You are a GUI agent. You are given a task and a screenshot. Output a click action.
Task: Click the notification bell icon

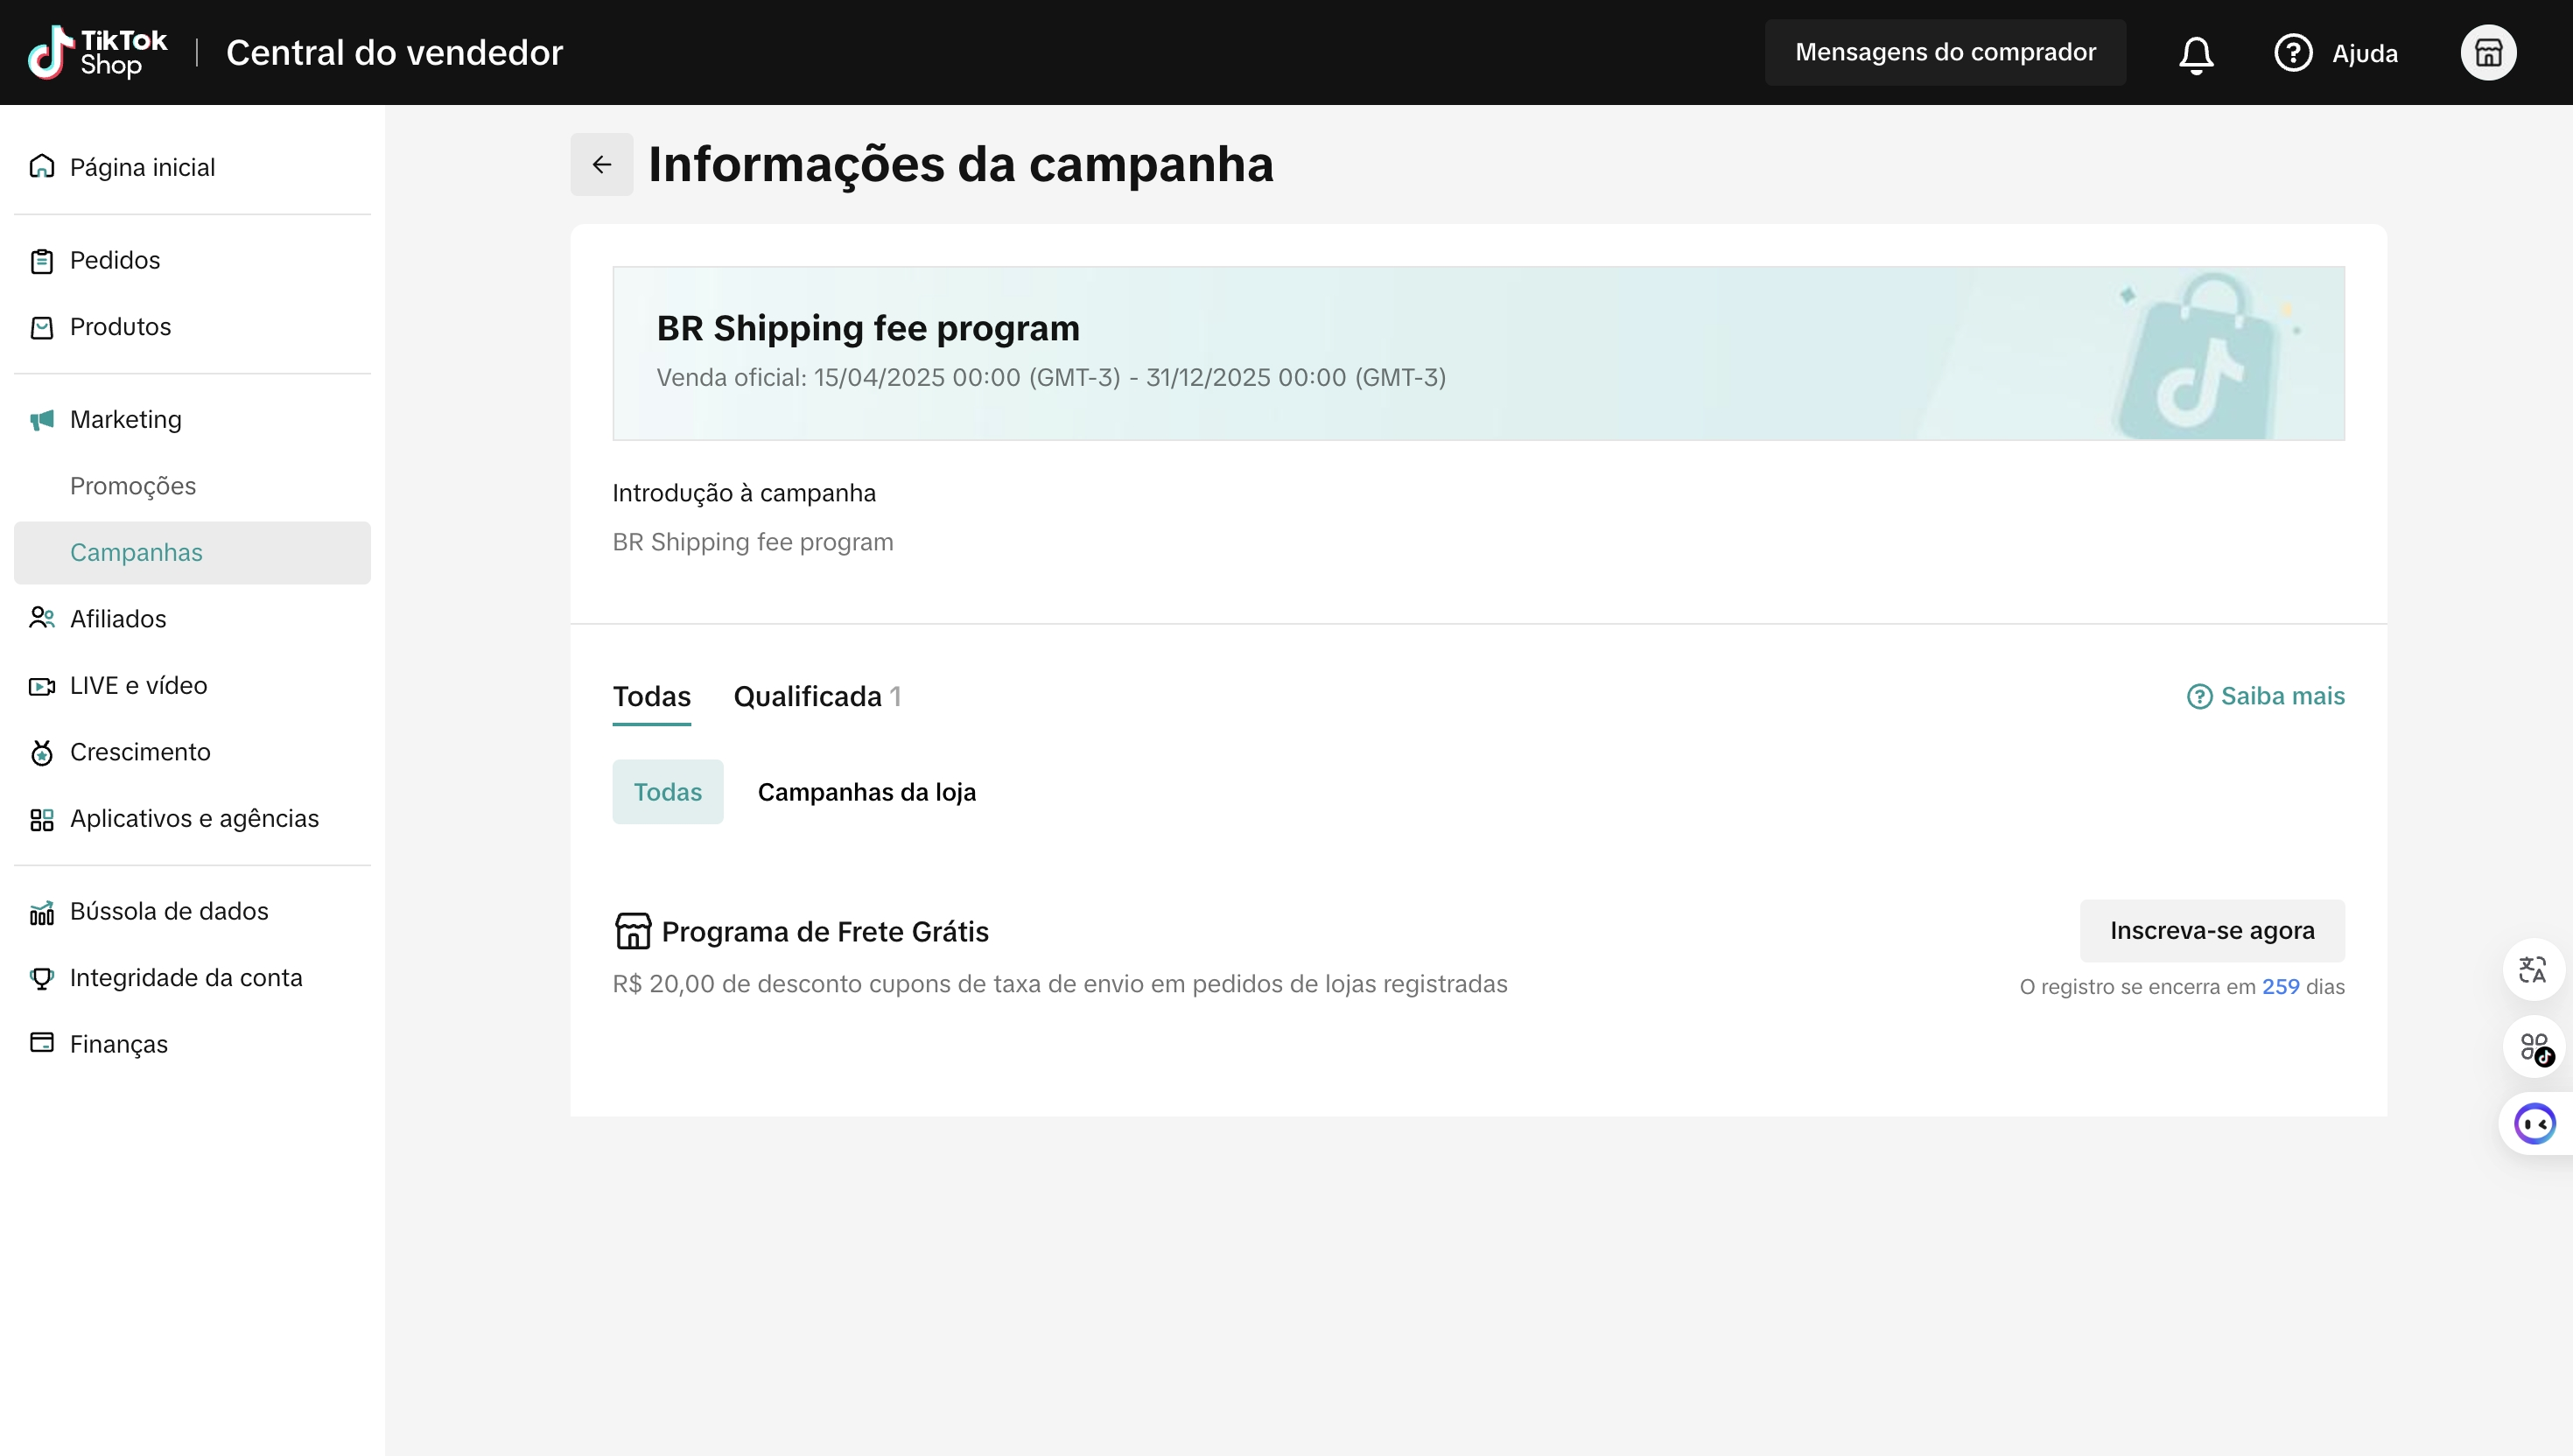(2196, 53)
